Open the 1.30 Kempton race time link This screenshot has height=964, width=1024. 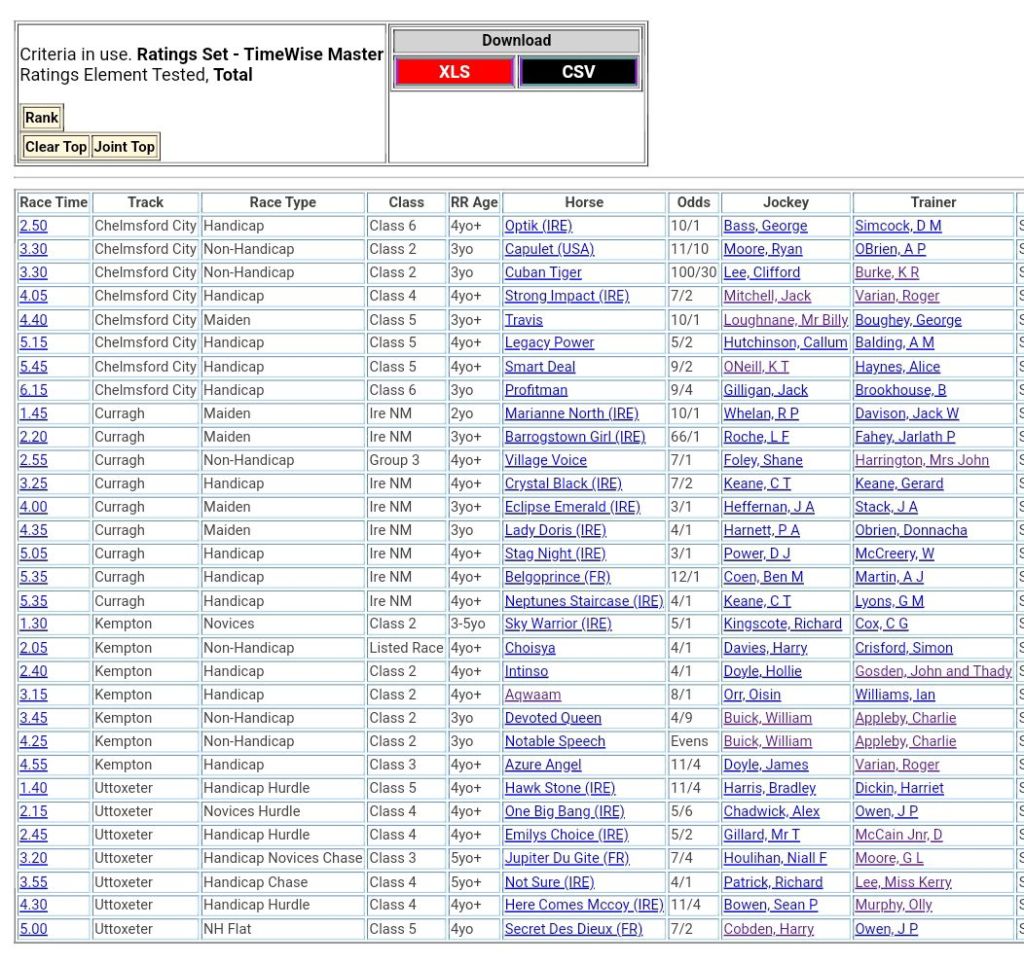pos(33,624)
